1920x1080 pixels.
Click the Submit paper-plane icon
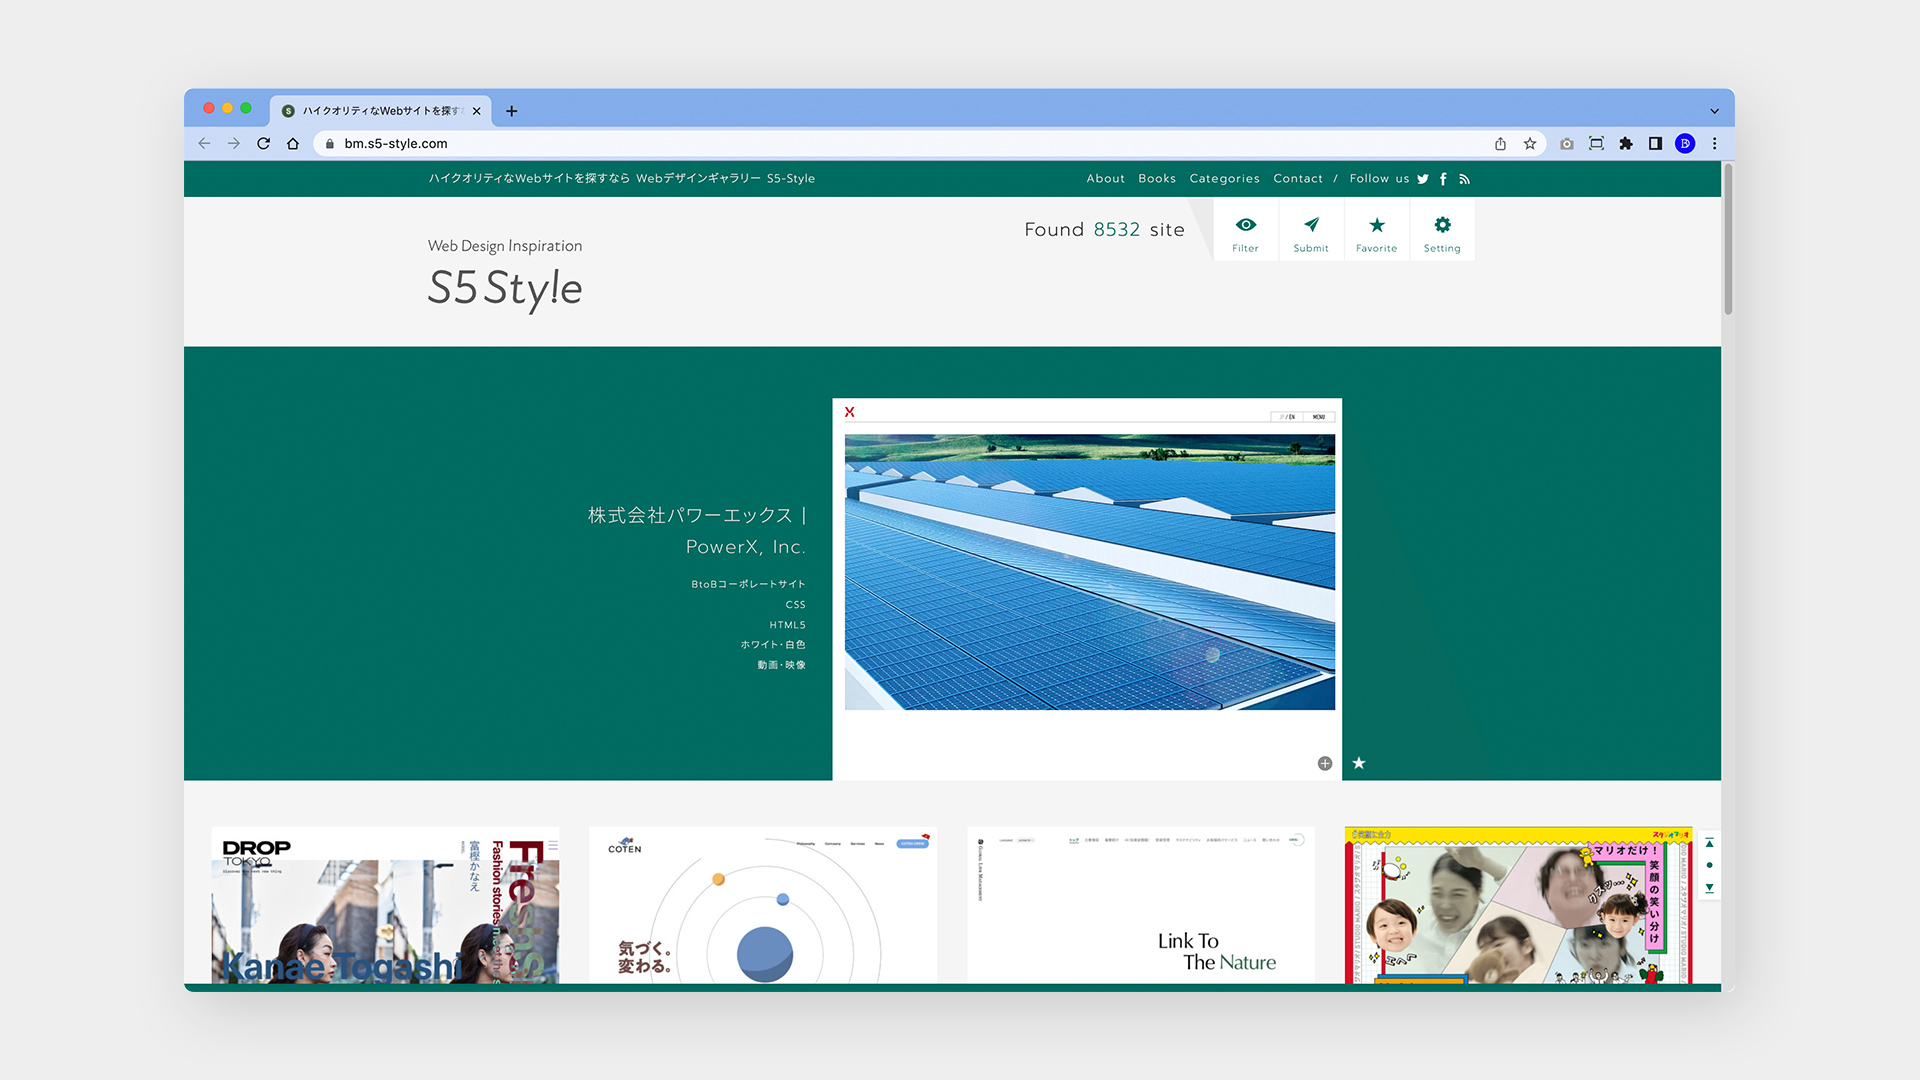tap(1311, 230)
